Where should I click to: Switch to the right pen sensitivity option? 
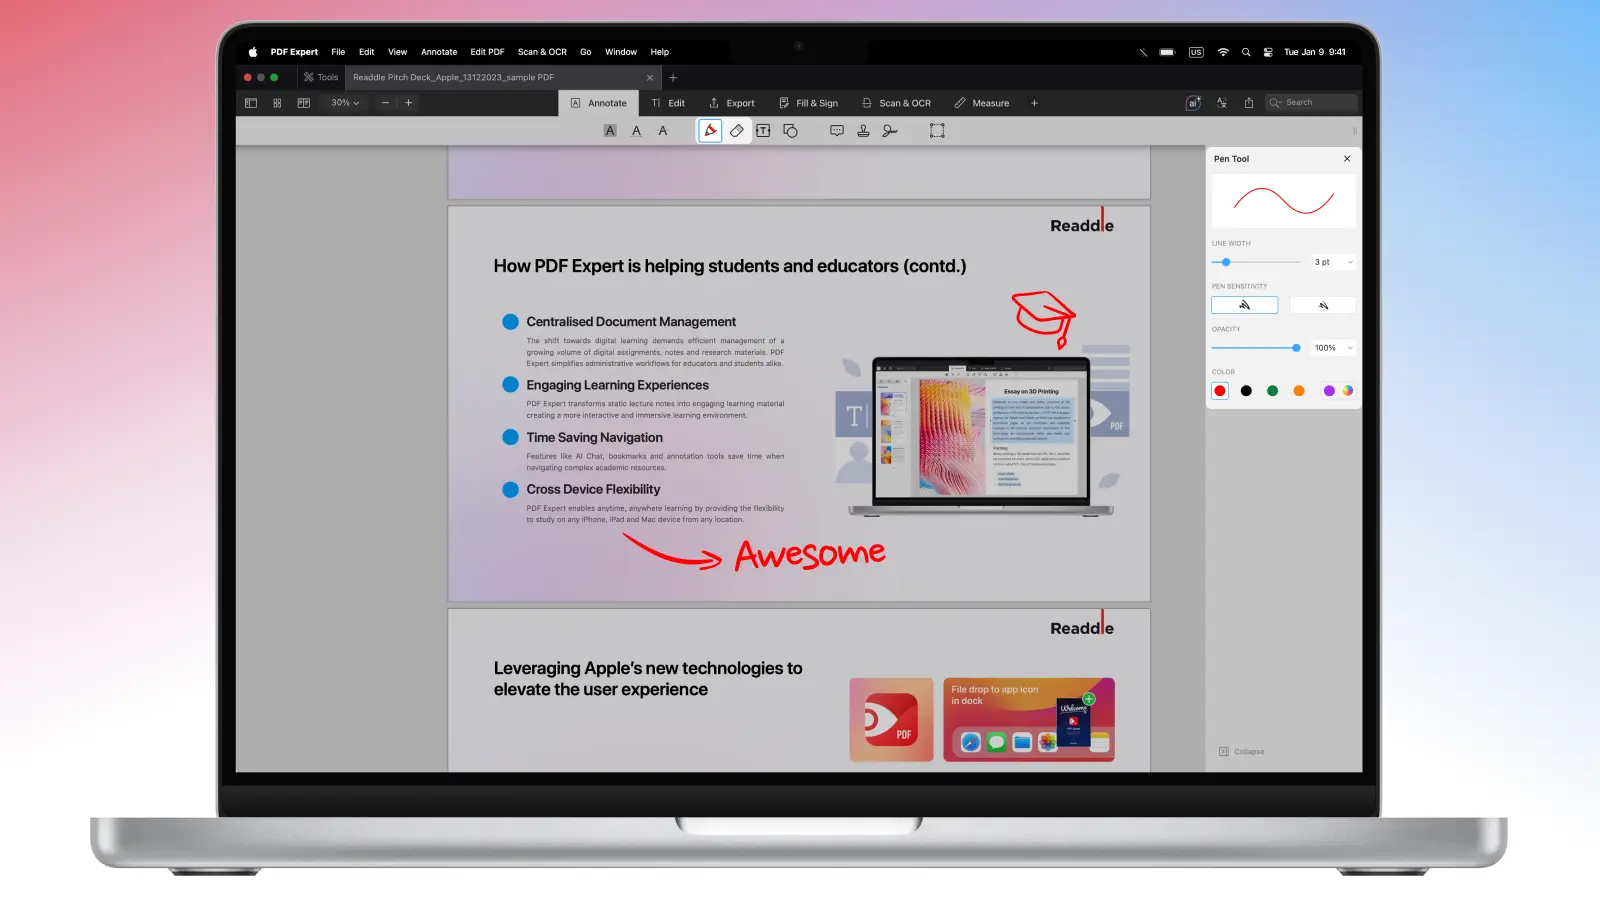click(1322, 305)
